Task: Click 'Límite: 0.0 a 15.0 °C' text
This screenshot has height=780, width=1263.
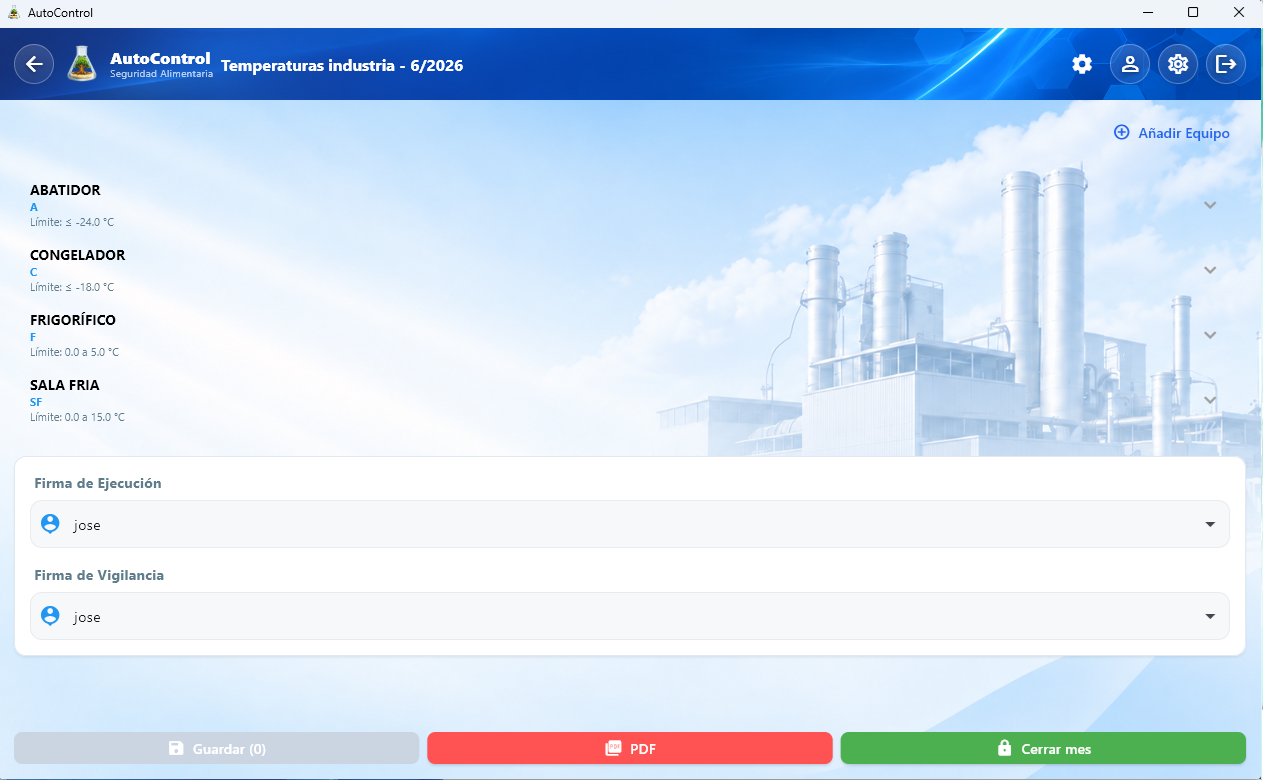Action: click(77, 417)
